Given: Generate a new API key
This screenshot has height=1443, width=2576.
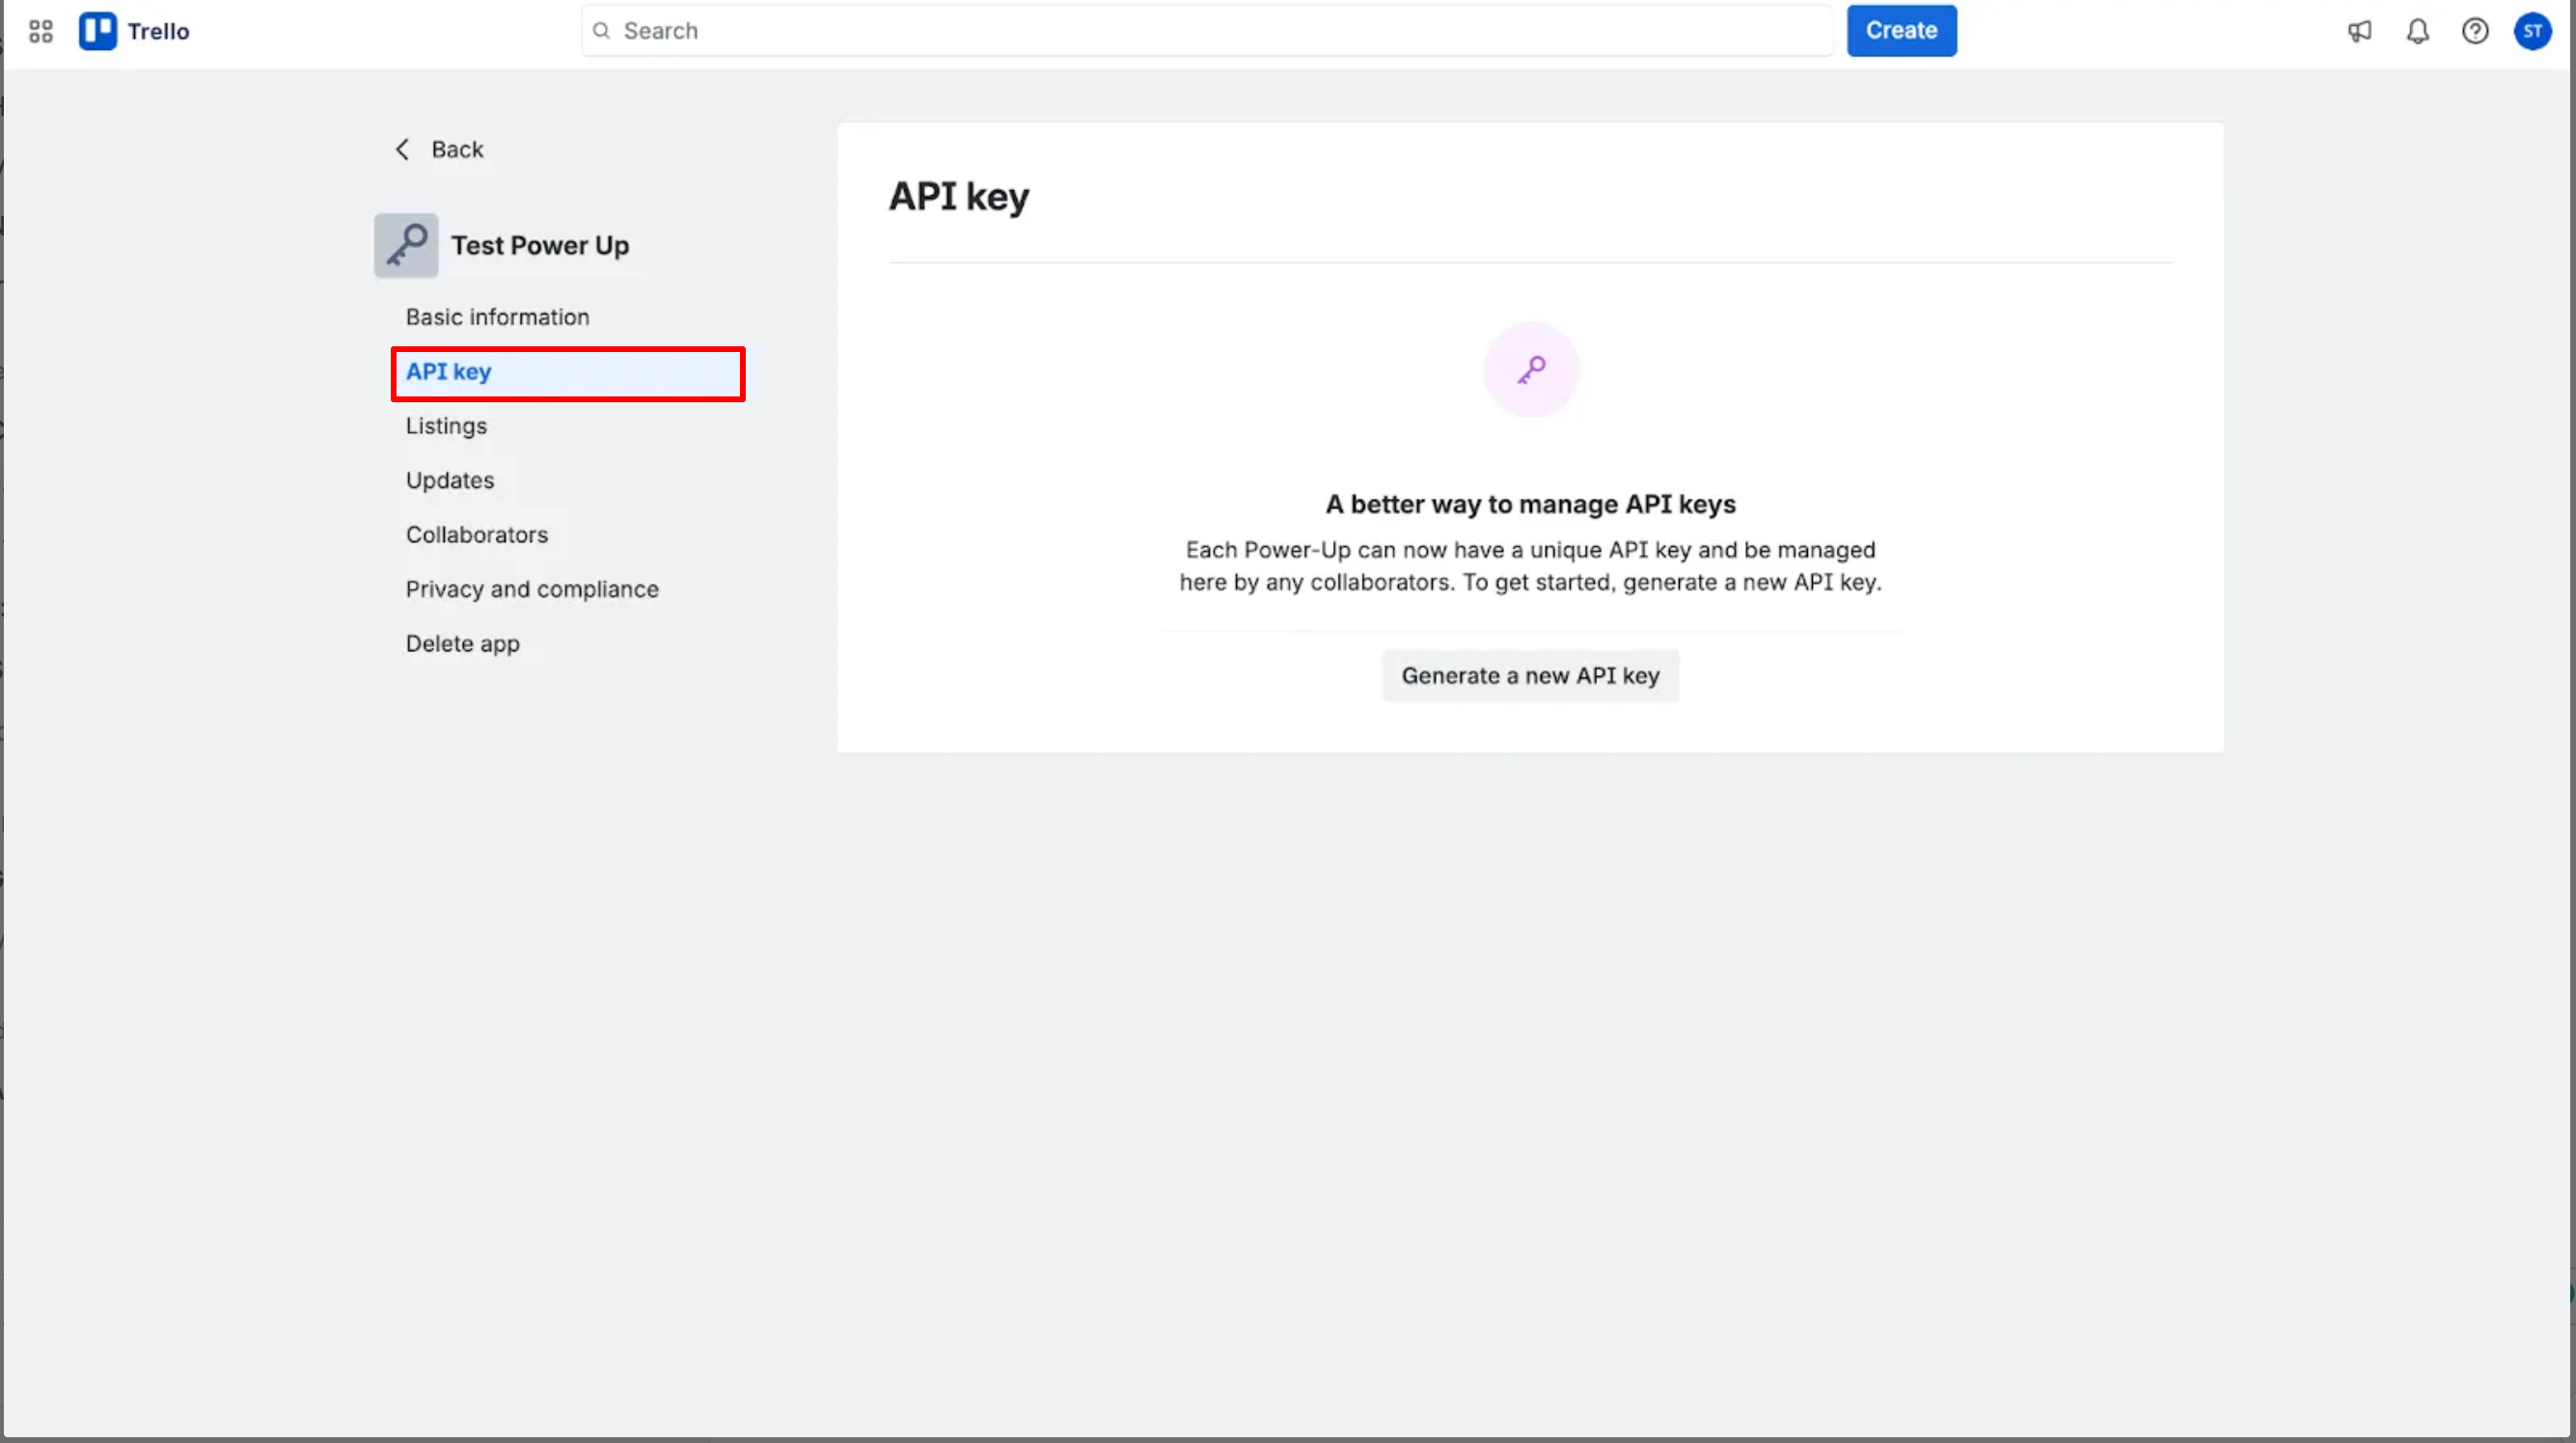Looking at the screenshot, I should click(1530, 676).
